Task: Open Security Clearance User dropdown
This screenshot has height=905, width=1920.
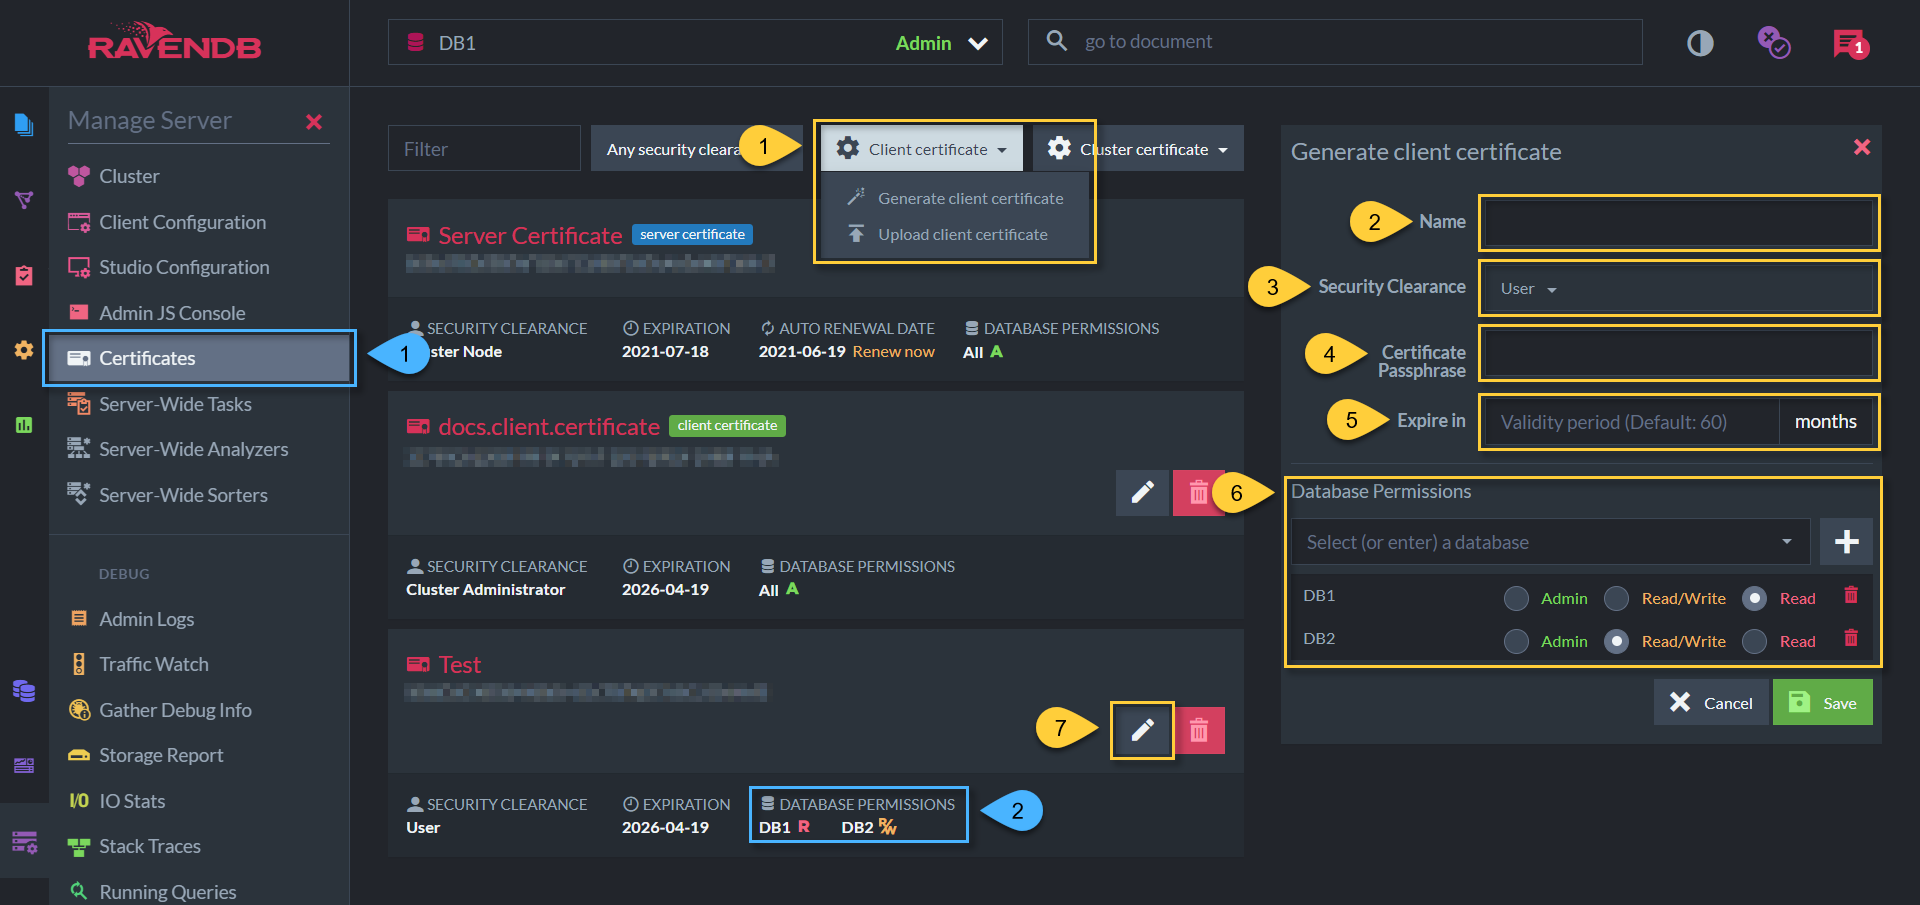Action: [1678, 288]
